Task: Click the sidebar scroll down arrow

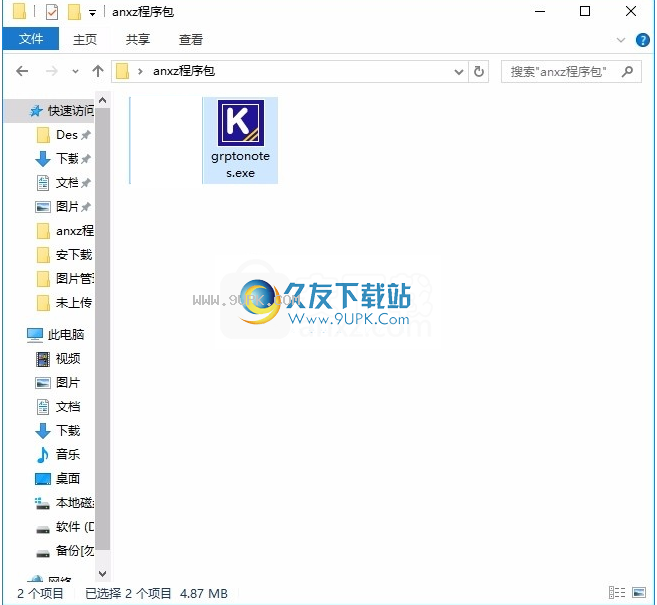Action: [103, 573]
